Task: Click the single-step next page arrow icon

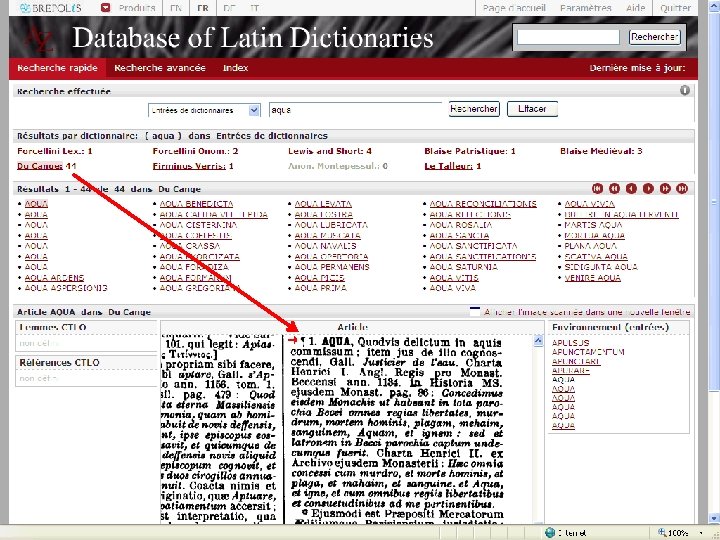Action: click(648, 188)
